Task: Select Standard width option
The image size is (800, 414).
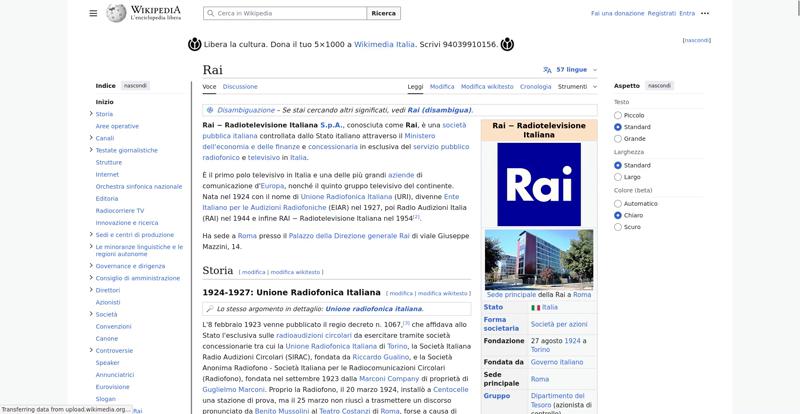Action: [618, 165]
